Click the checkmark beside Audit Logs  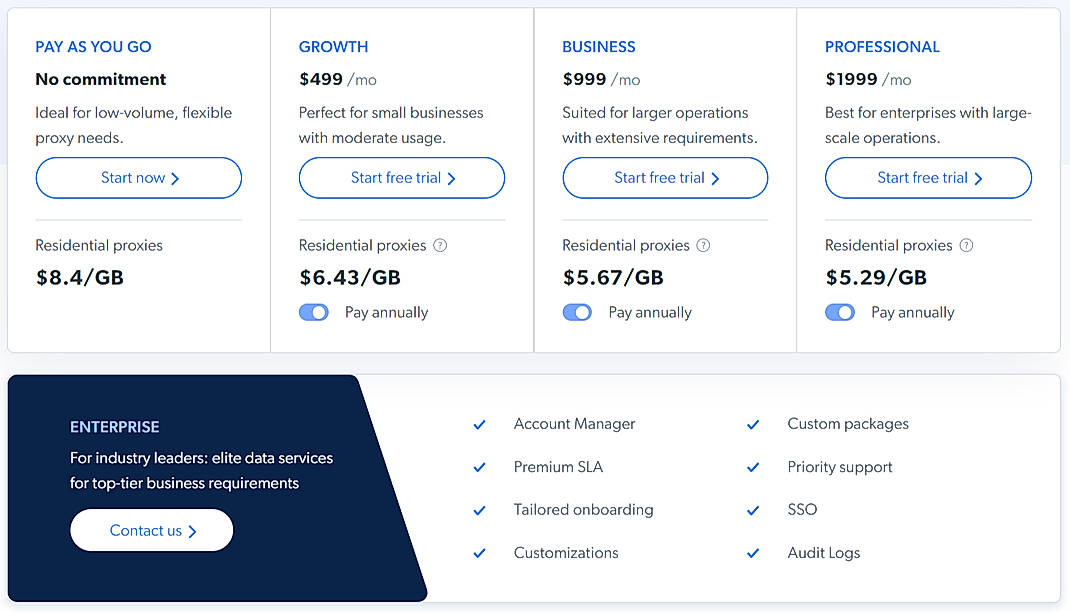pos(753,554)
